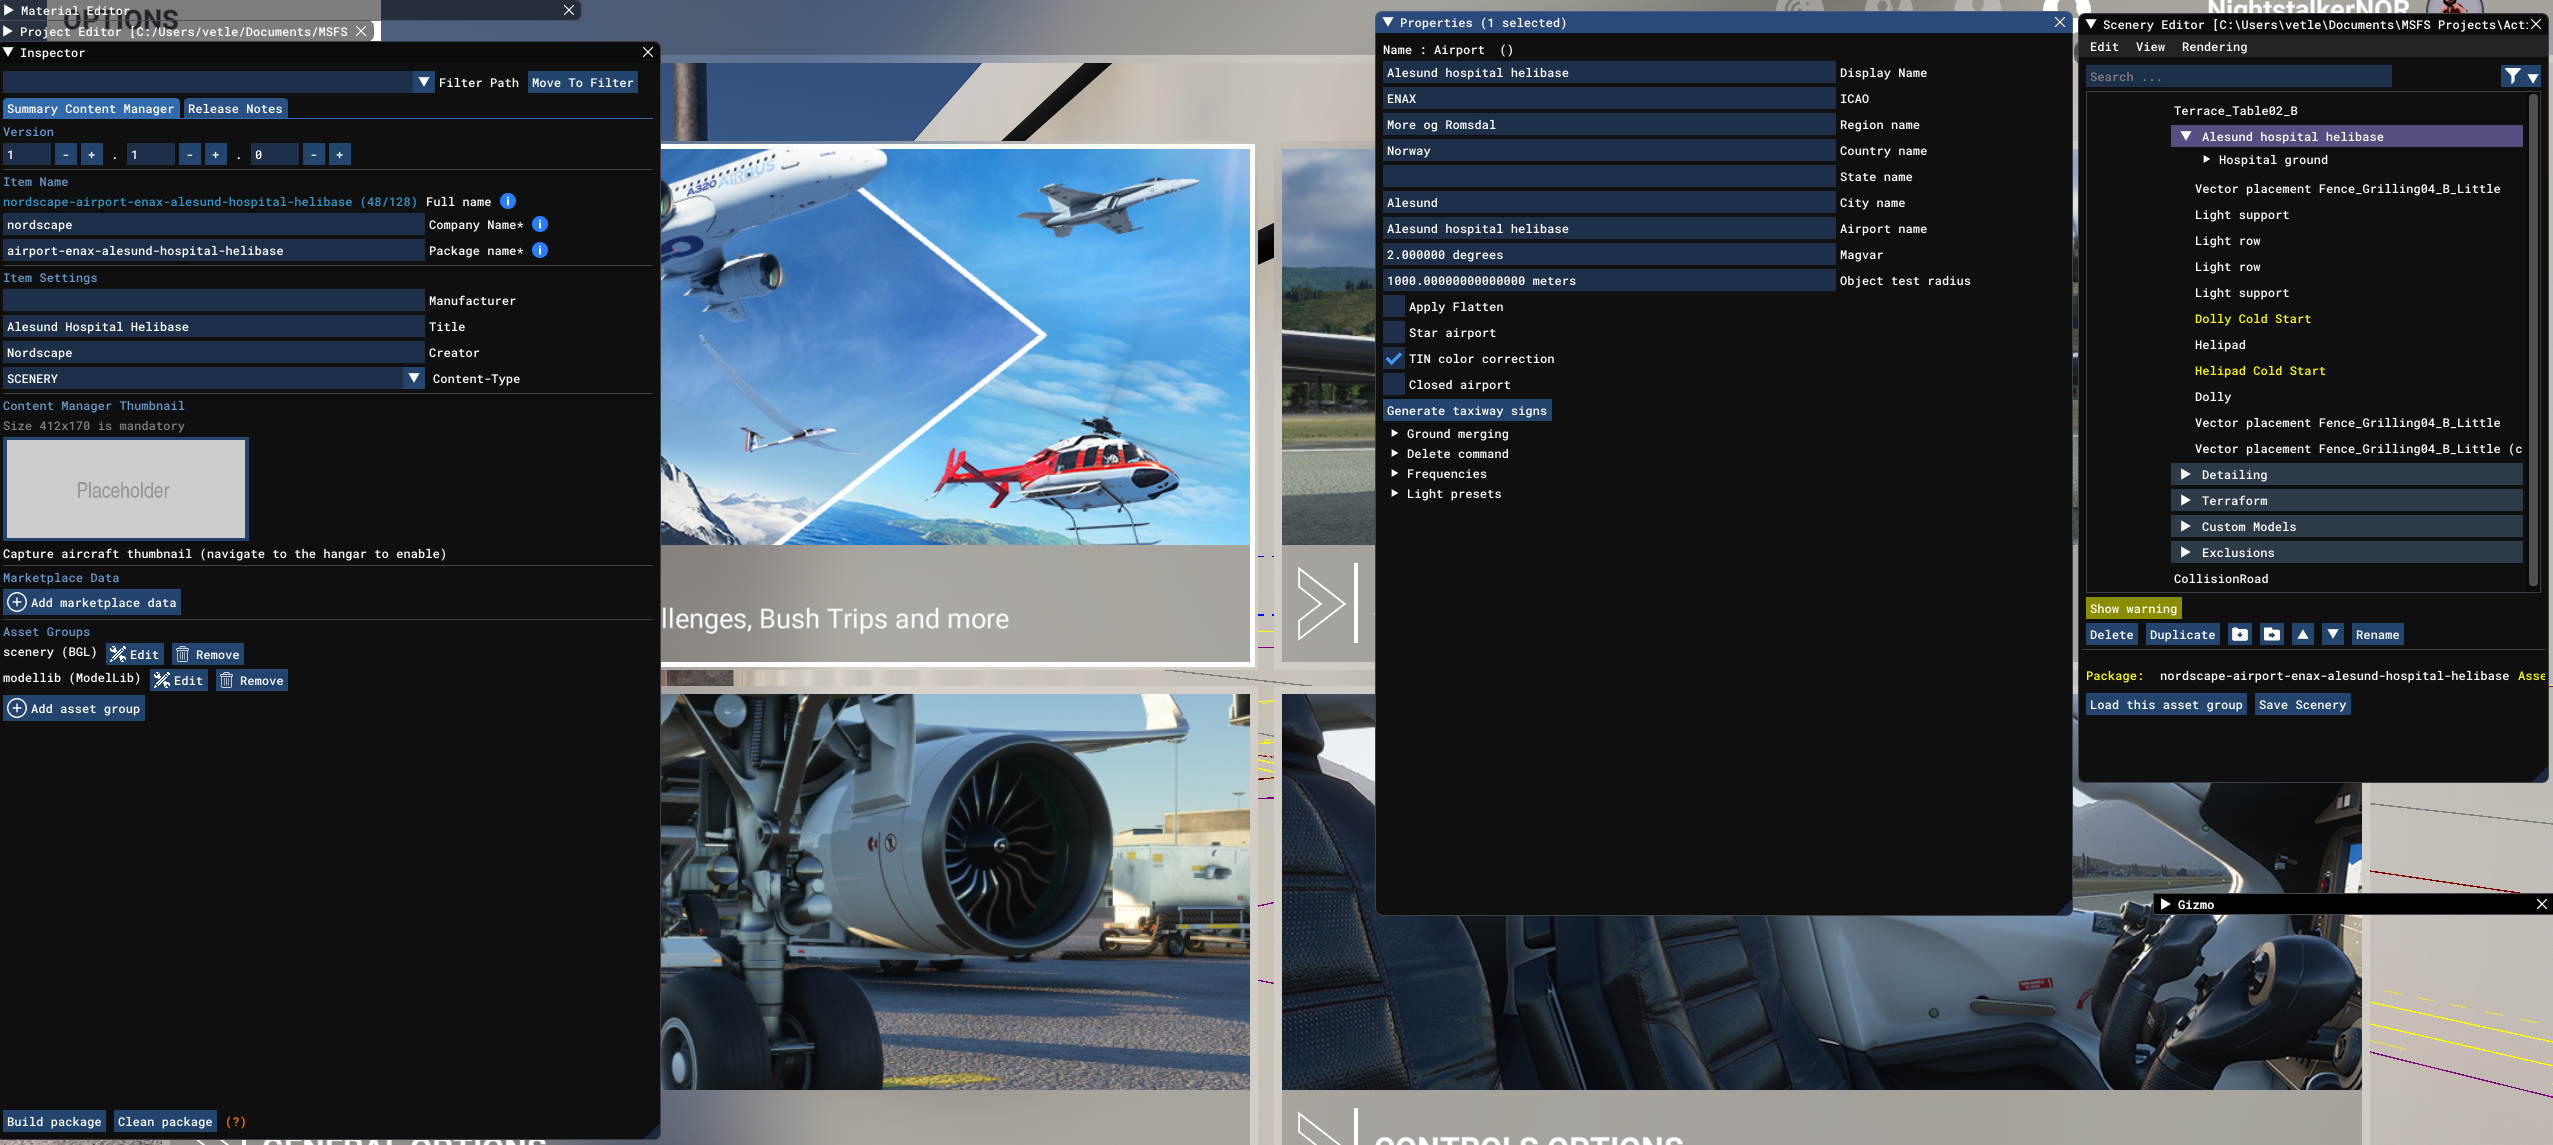Open the Scenery Editor Rendering menu

coord(2214,47)
